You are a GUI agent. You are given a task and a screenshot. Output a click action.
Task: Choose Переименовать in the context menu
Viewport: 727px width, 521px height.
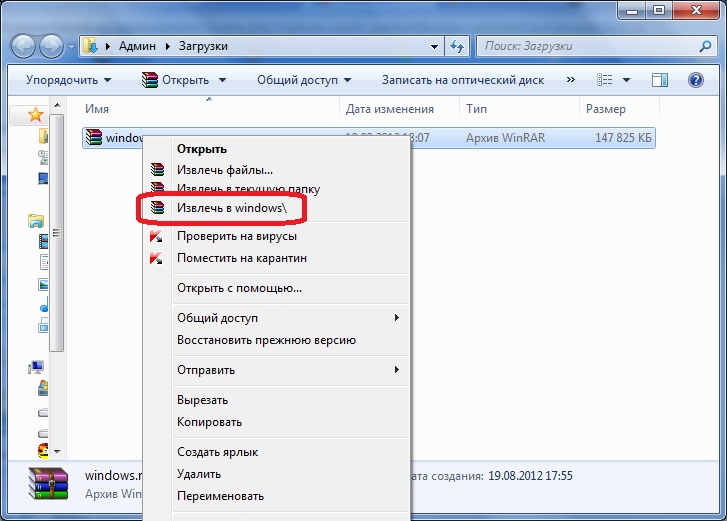pyautogui.click(x=220, y=496)
